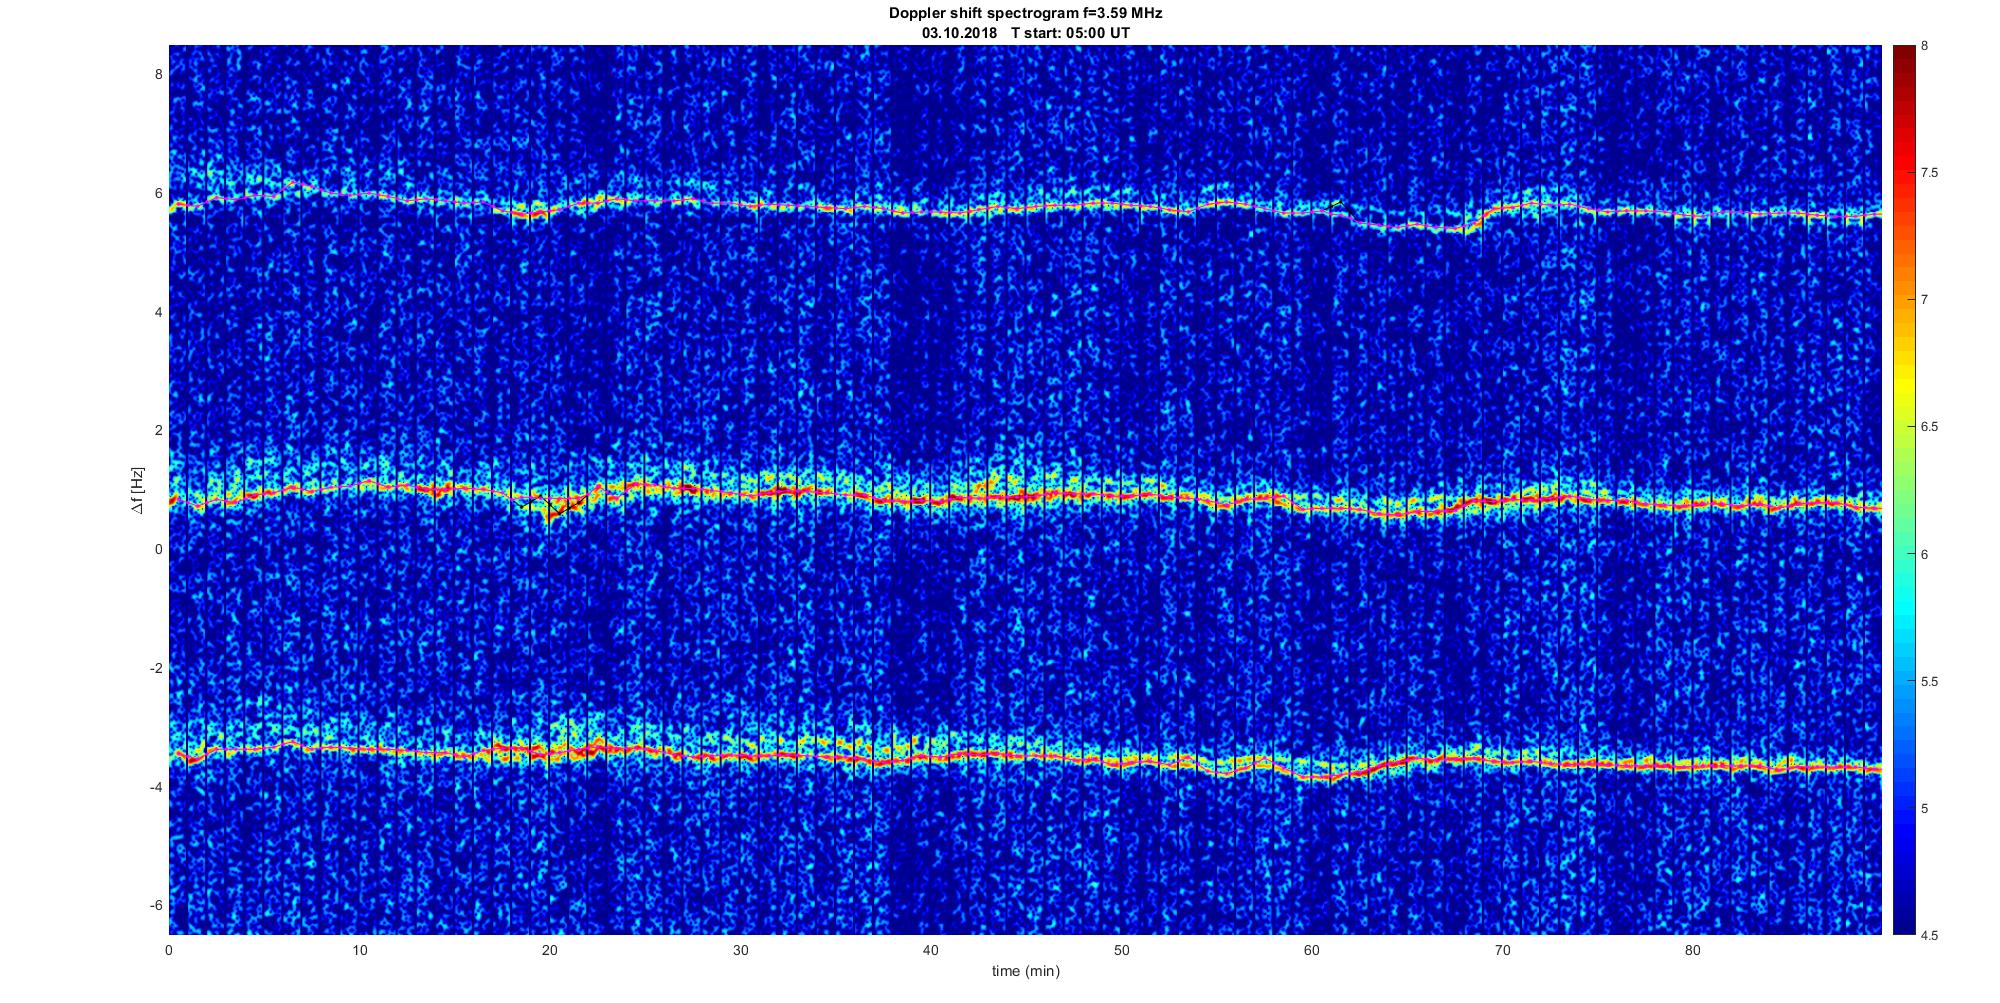Viewport: 2000px width, 1003px height.
Task: Click the 'Δf [Hz]' y-axis label
Action: click(x=138, y=490)
